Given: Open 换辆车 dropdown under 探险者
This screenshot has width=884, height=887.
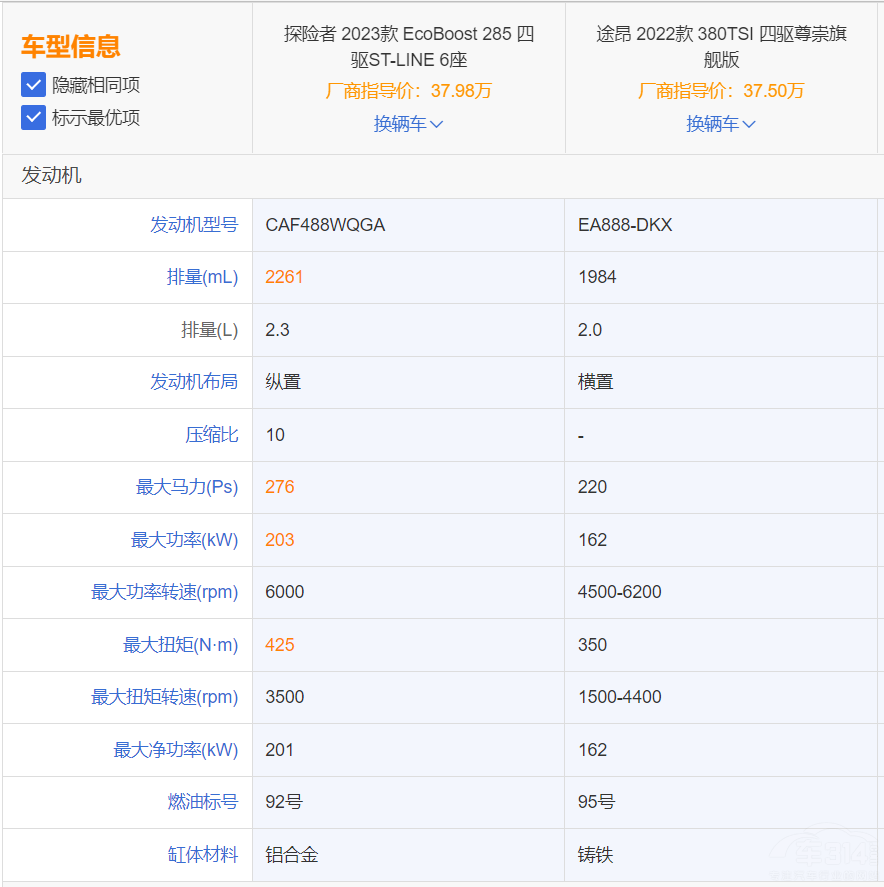Looking at the screenshot, I should point(408,124).
